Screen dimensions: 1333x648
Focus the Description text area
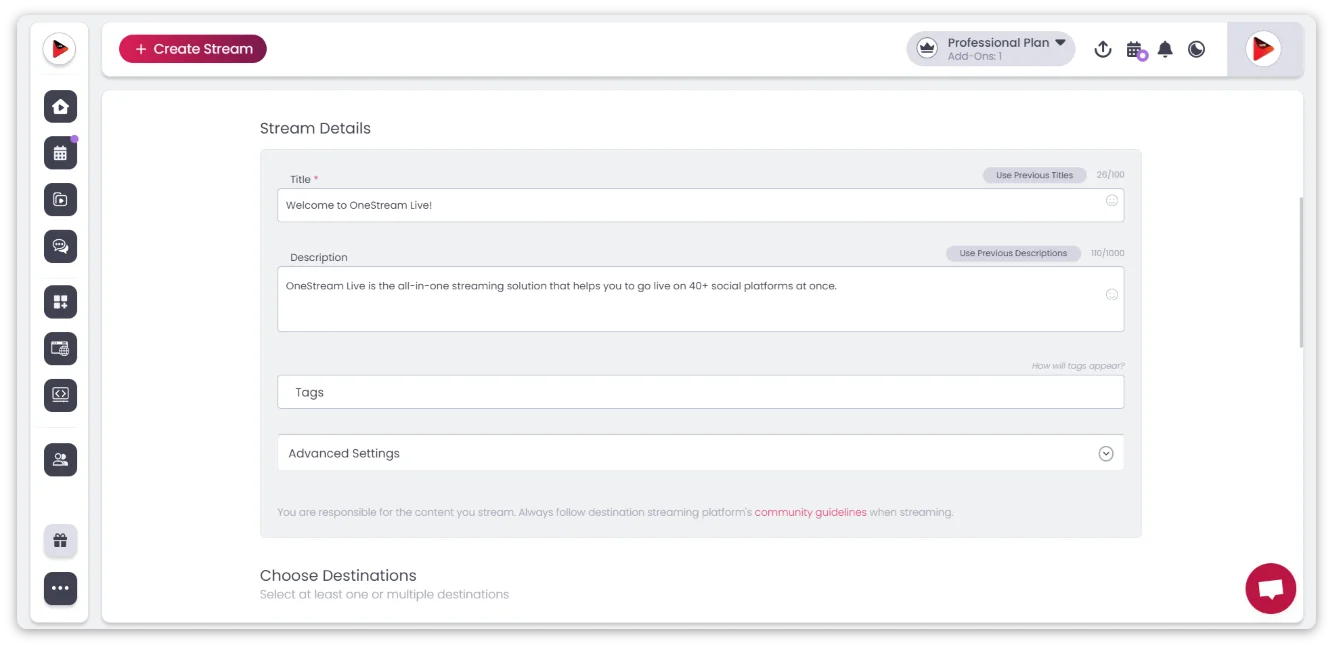700,299
